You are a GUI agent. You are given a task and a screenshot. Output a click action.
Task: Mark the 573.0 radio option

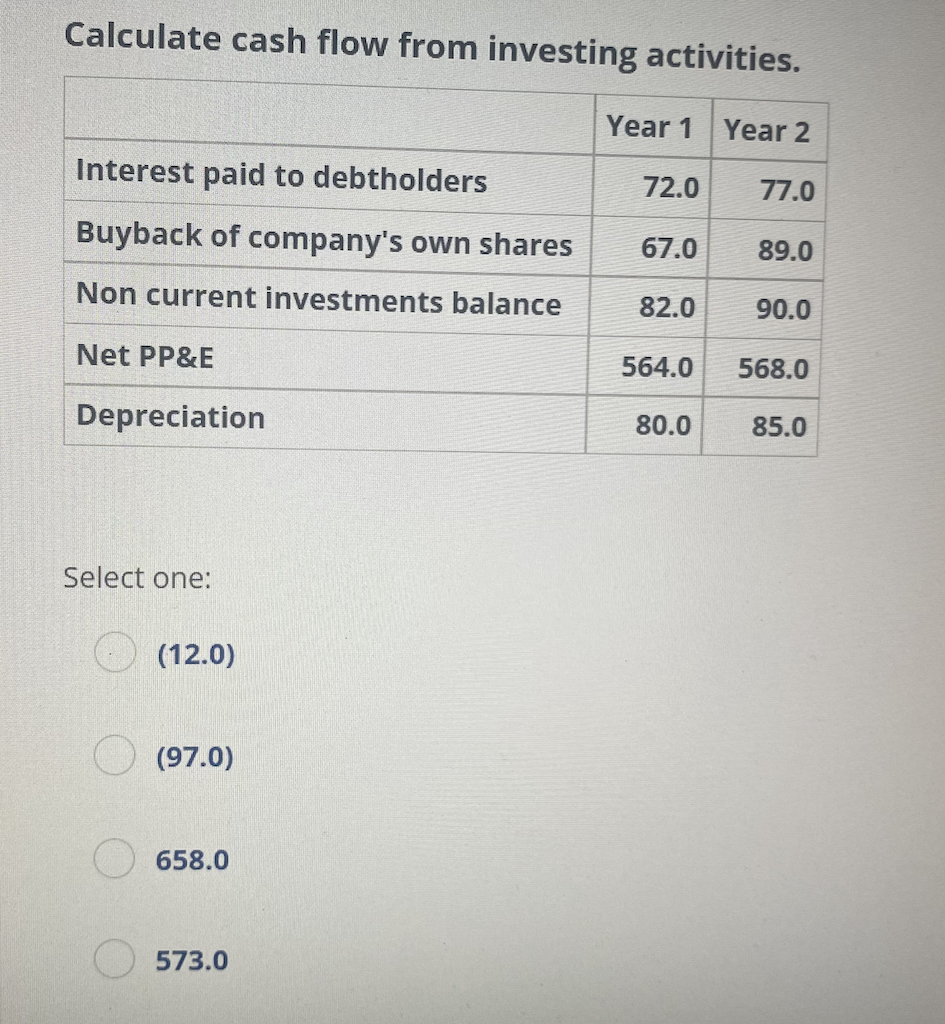pyautogui.click(x=116, y=961)
